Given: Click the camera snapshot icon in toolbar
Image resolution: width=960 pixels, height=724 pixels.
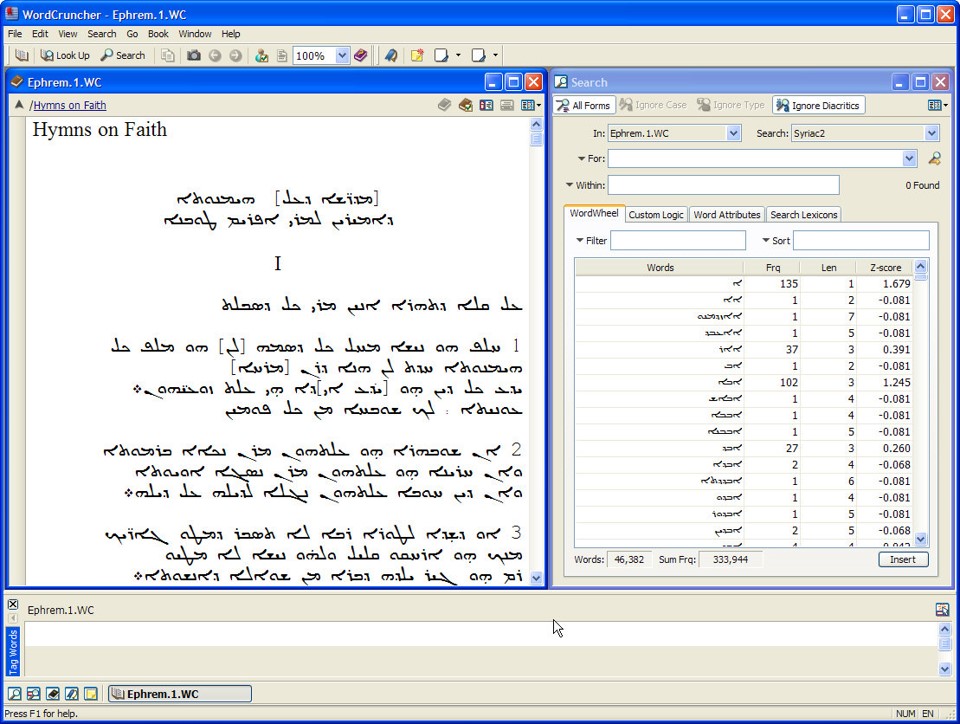Looking at the screenshot, I should click(194, 56).
